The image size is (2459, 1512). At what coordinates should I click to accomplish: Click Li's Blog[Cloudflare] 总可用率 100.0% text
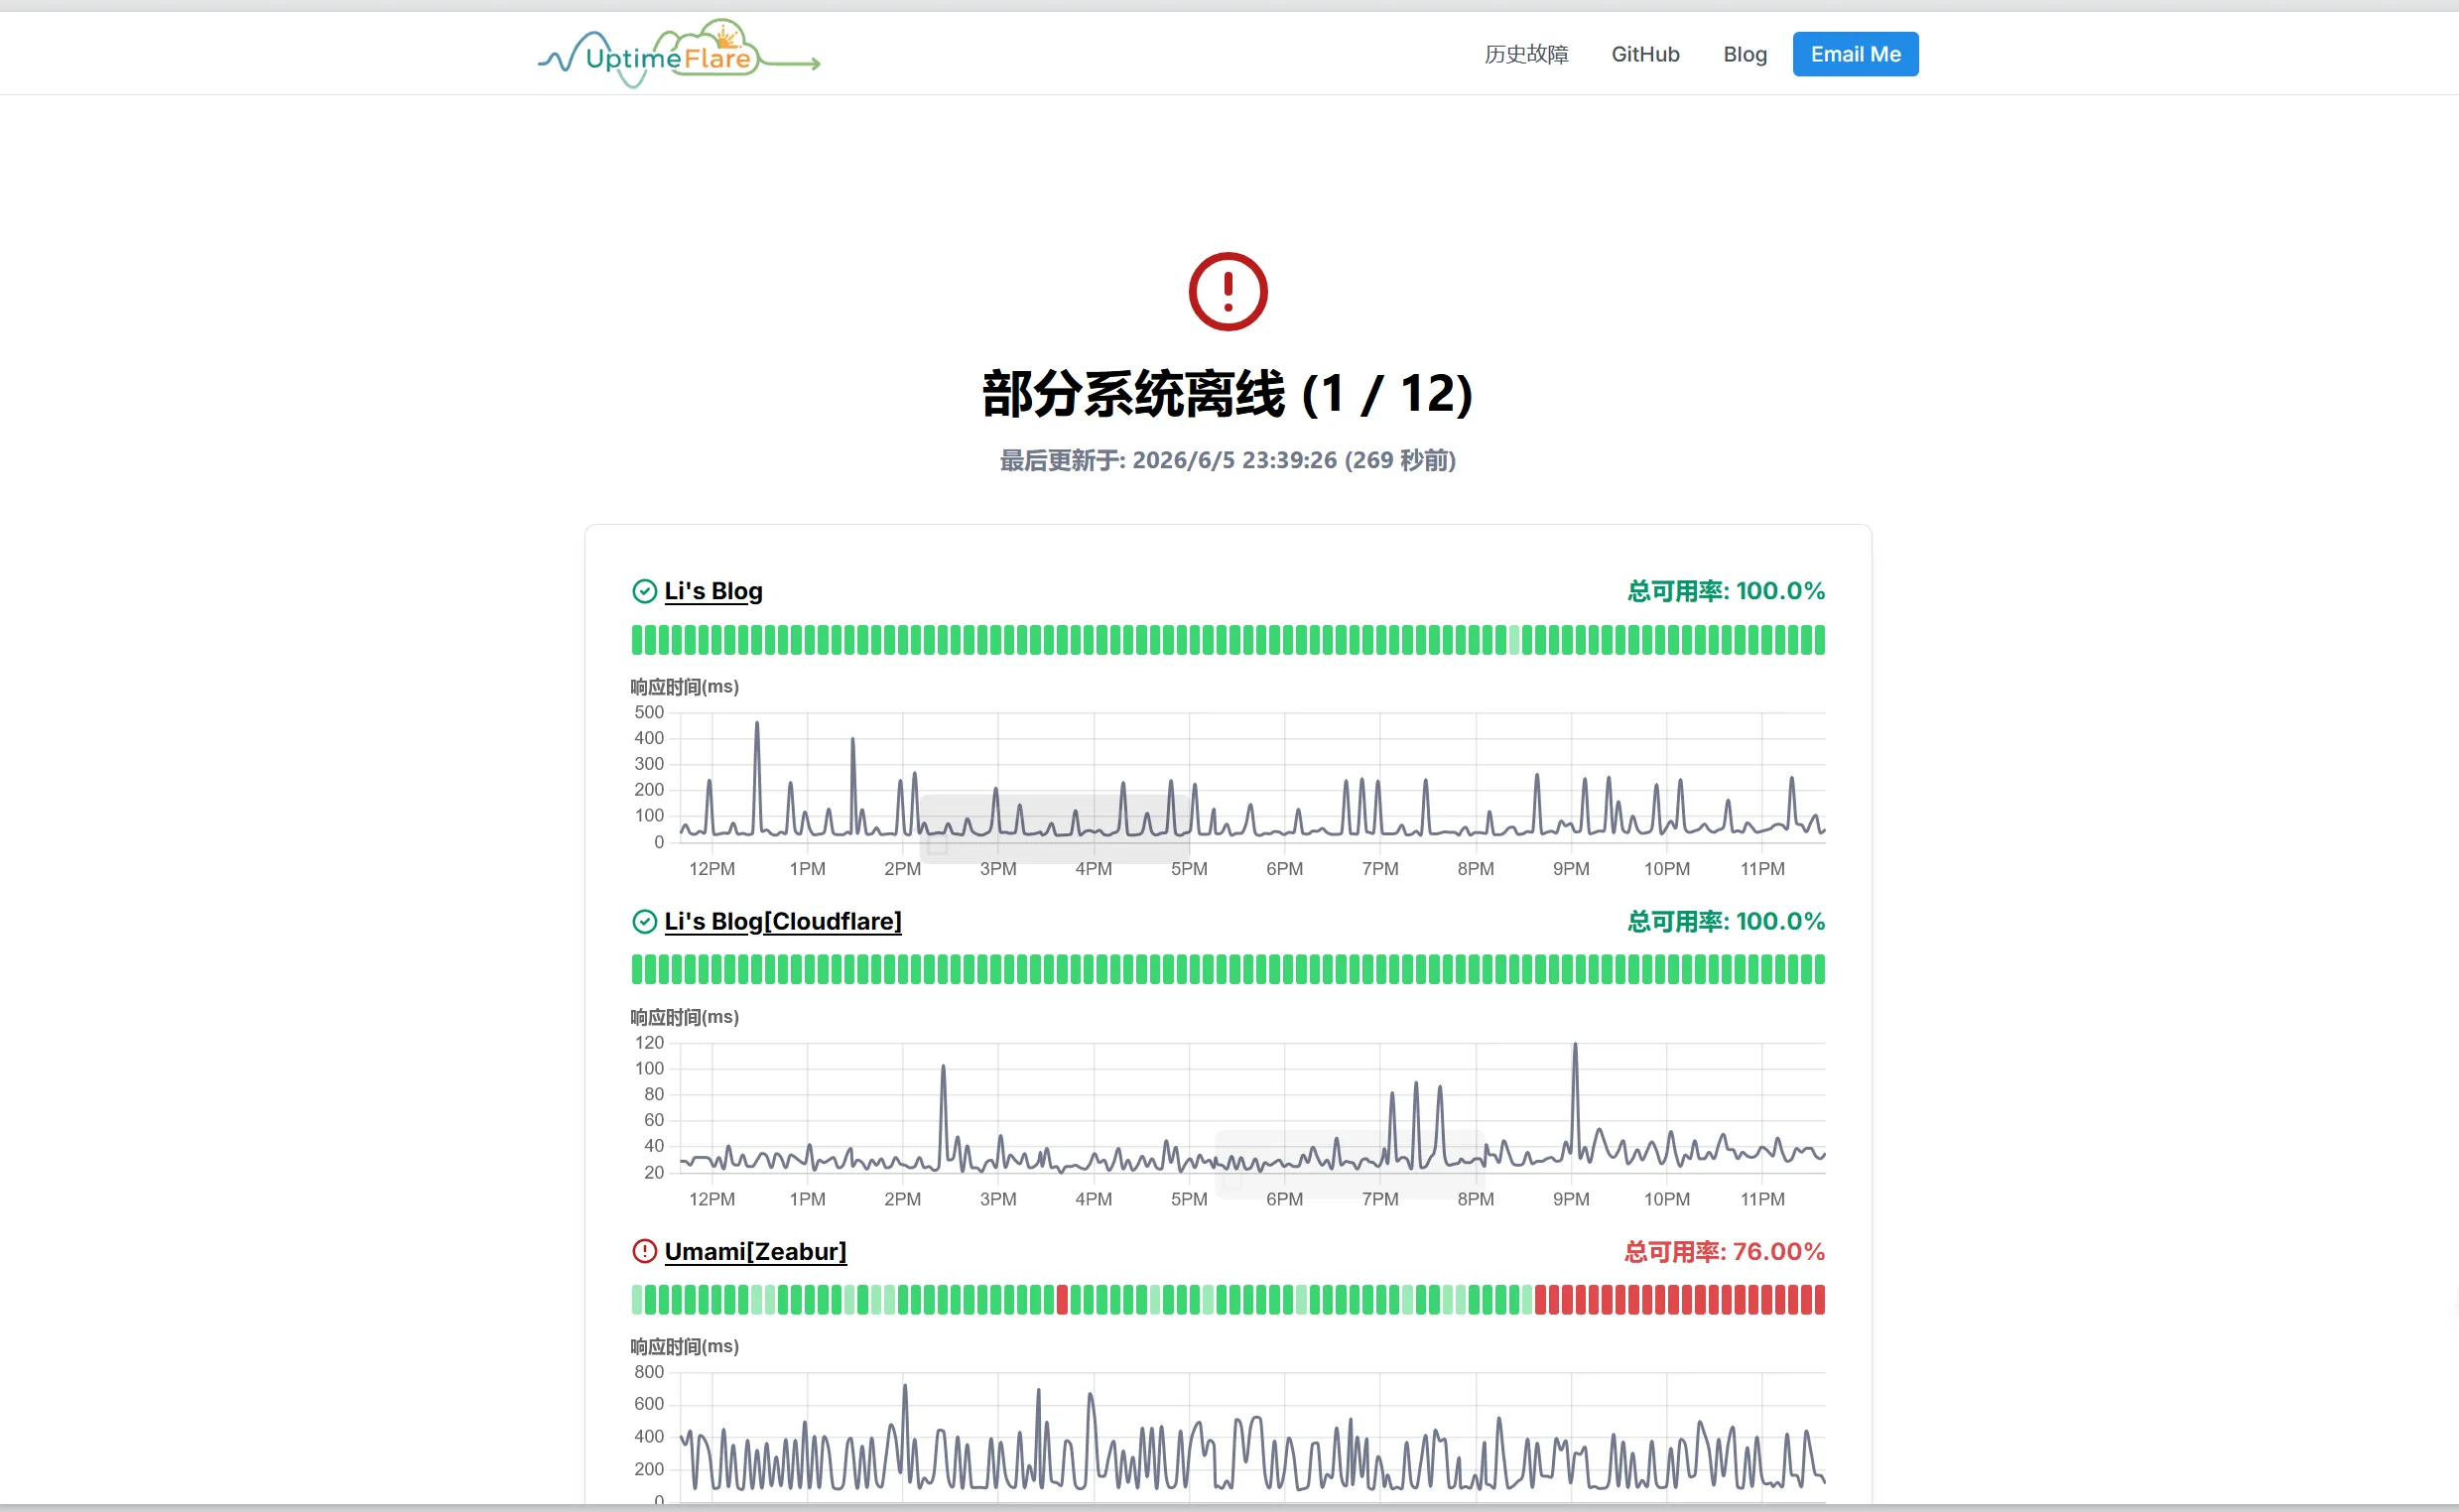click(1725, 921)
